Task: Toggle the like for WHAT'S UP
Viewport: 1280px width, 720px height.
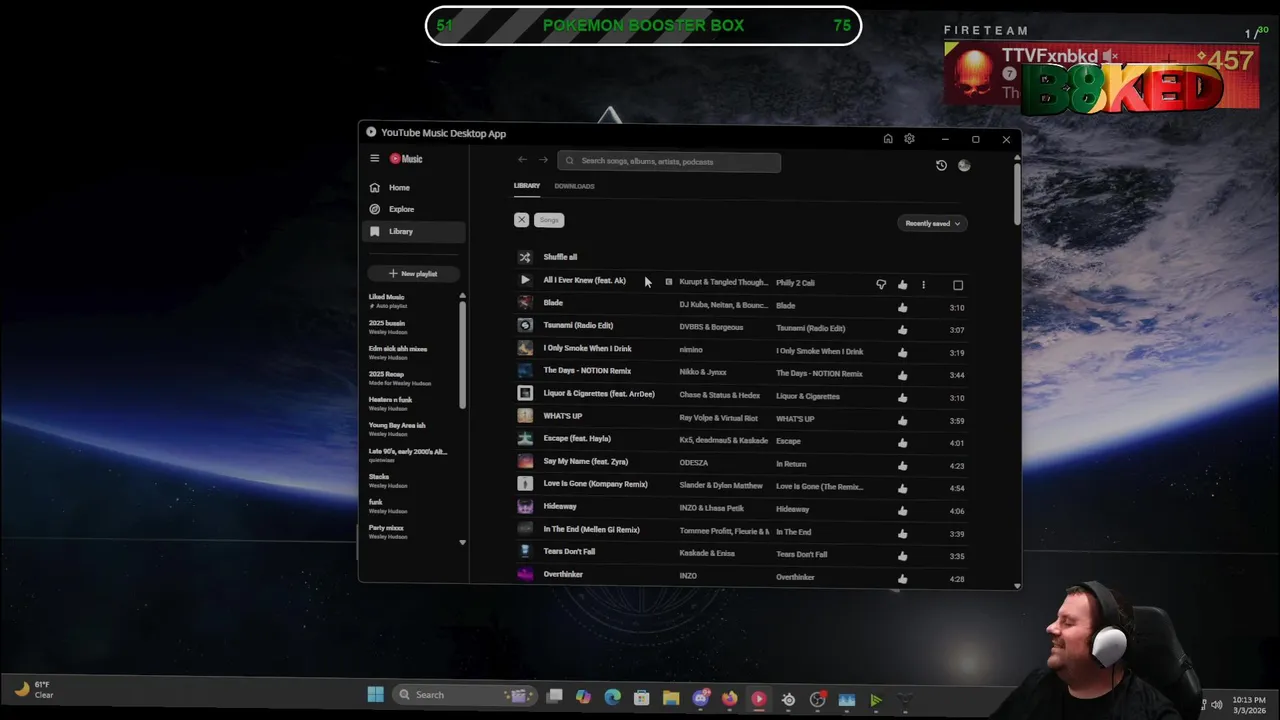Action: point(903,421)
